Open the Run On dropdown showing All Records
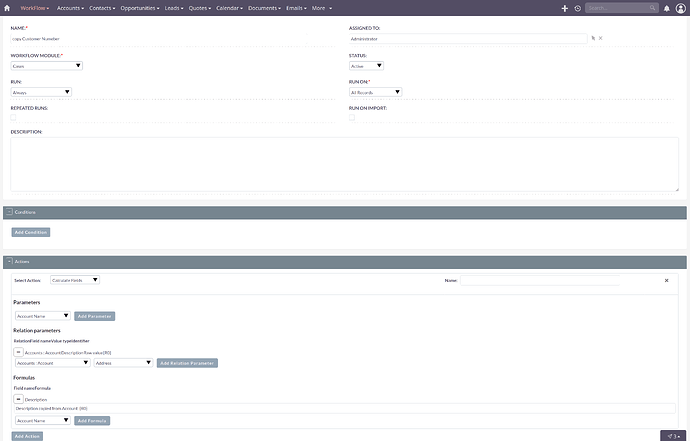The height and width of the screenshot is (441, 690). tap(375, 92)
